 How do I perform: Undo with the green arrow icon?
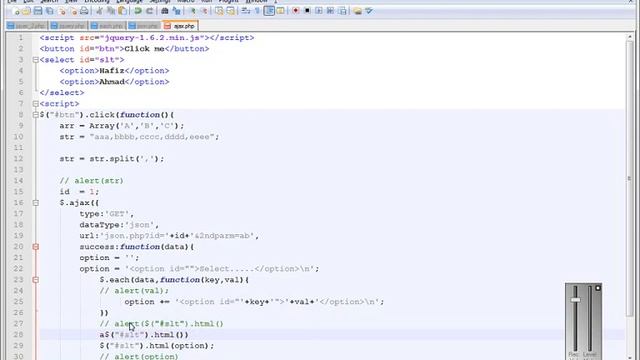[x=138, y=11]
